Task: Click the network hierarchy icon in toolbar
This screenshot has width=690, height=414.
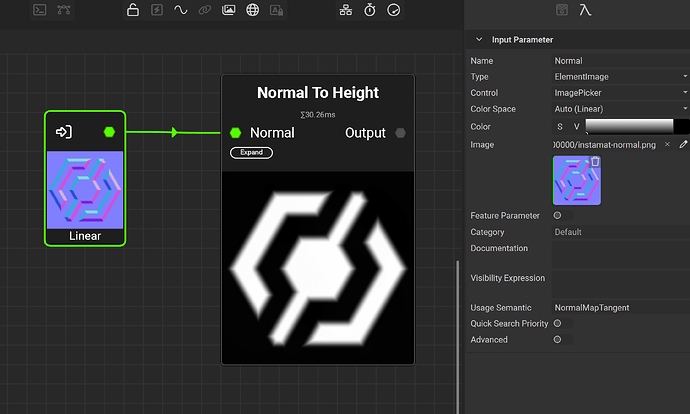Action: tap(346, 10)
